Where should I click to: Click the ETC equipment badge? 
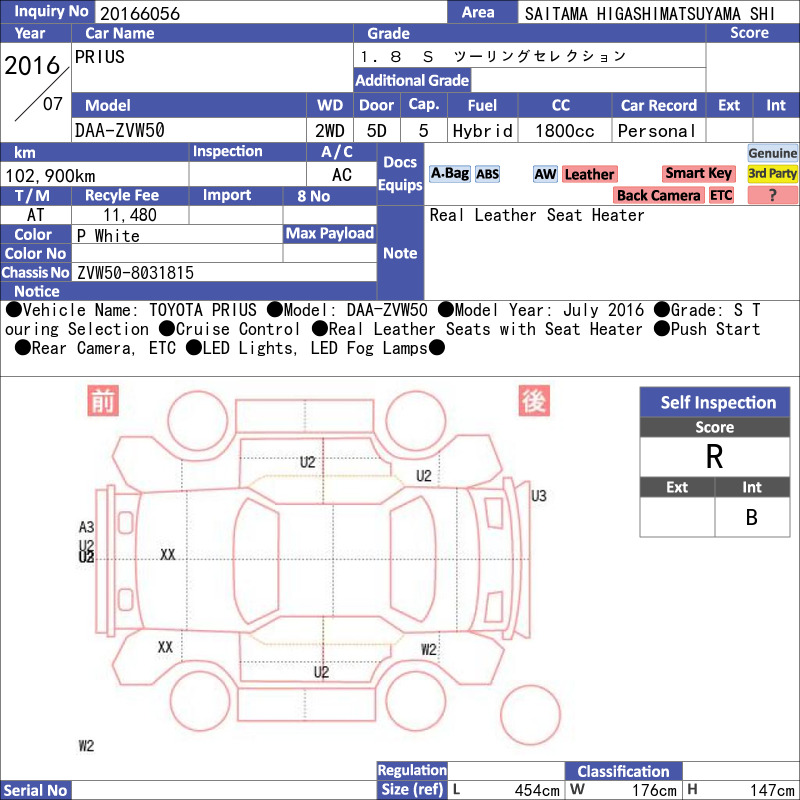coord(721,195)
